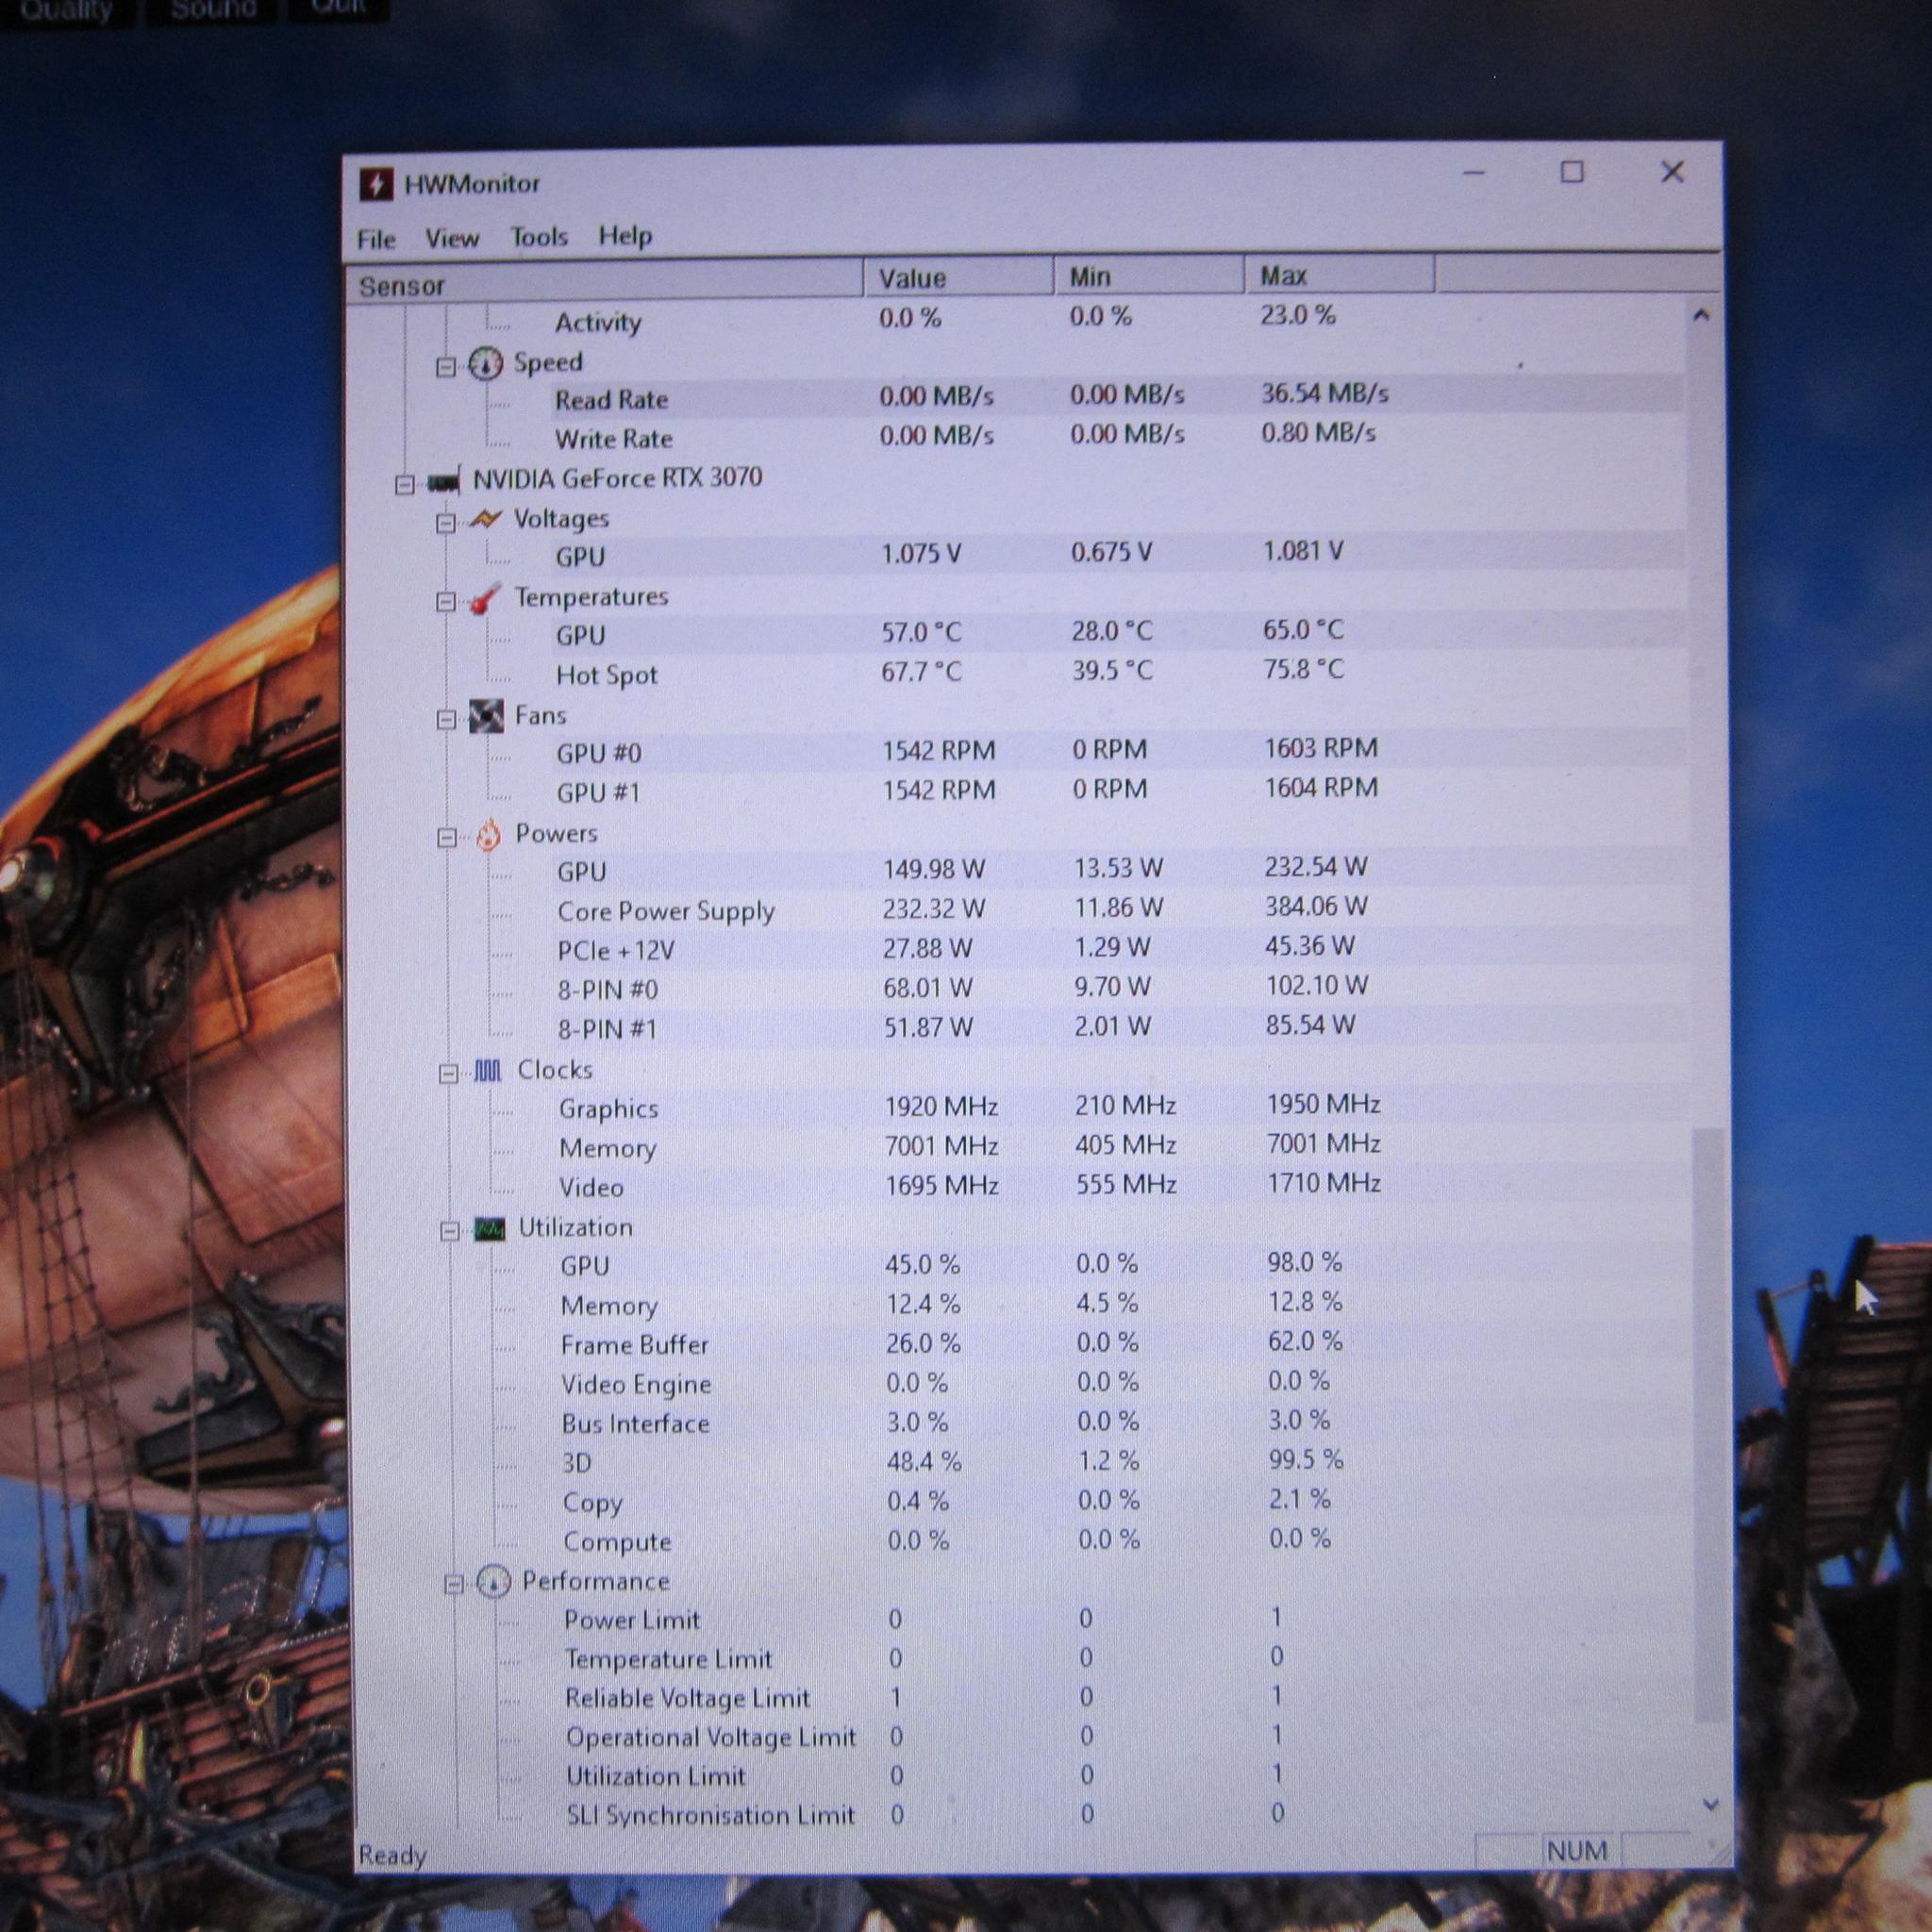Open the Tools menu
Screen dimensions: 1932x1932
click(539, 237)
